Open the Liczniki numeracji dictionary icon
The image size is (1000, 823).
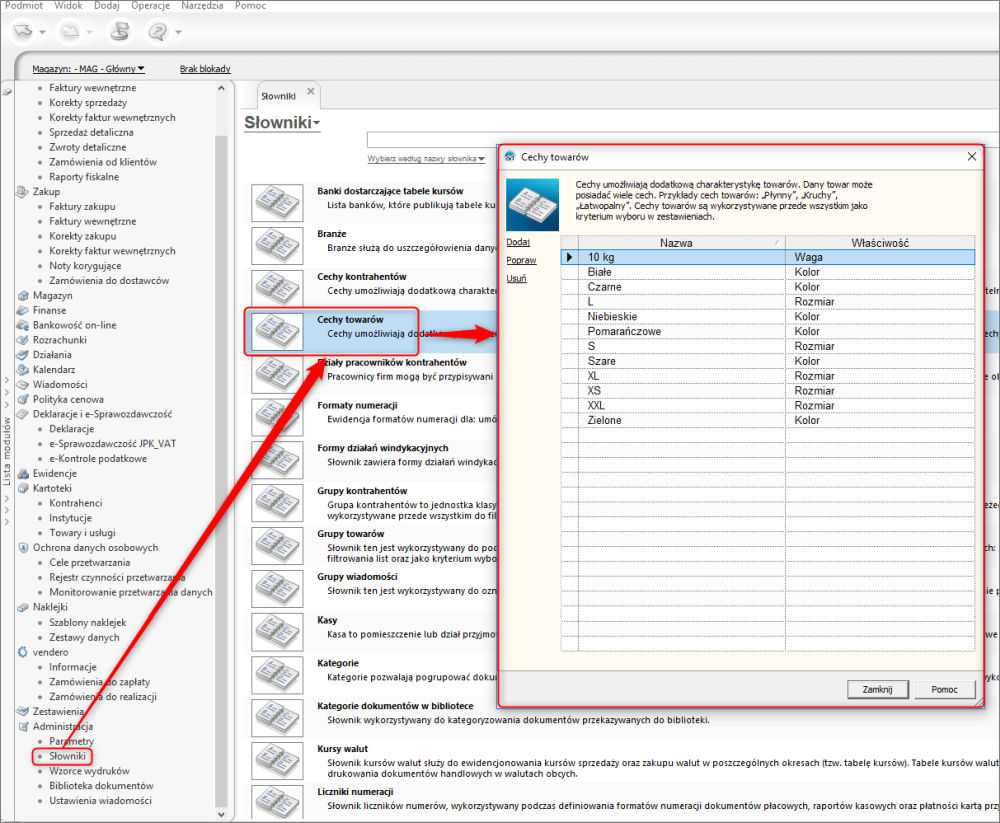[x=277, y=802]
